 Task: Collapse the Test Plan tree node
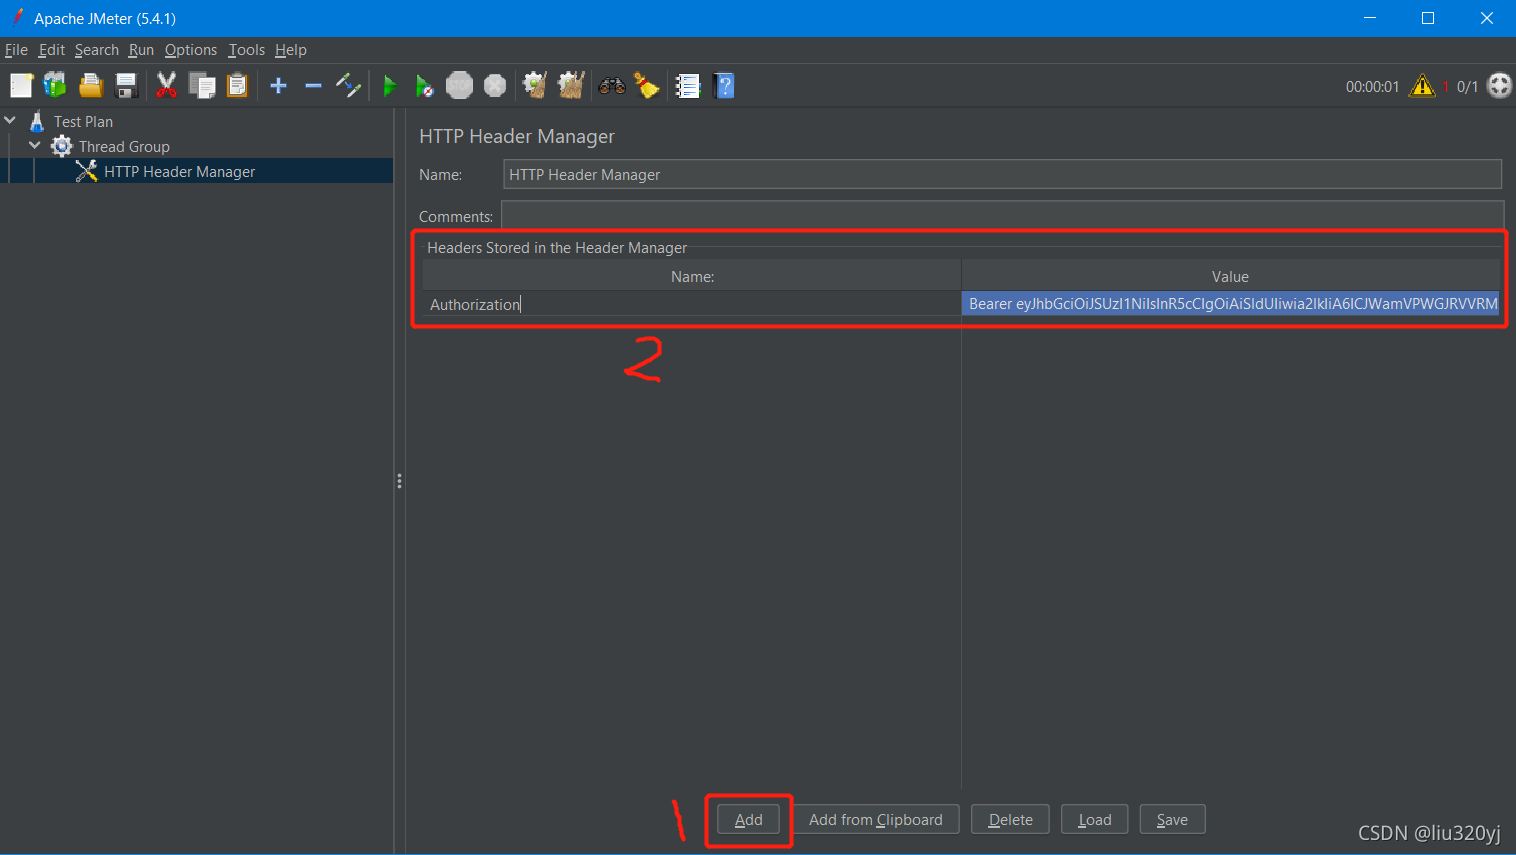point(11,120)
